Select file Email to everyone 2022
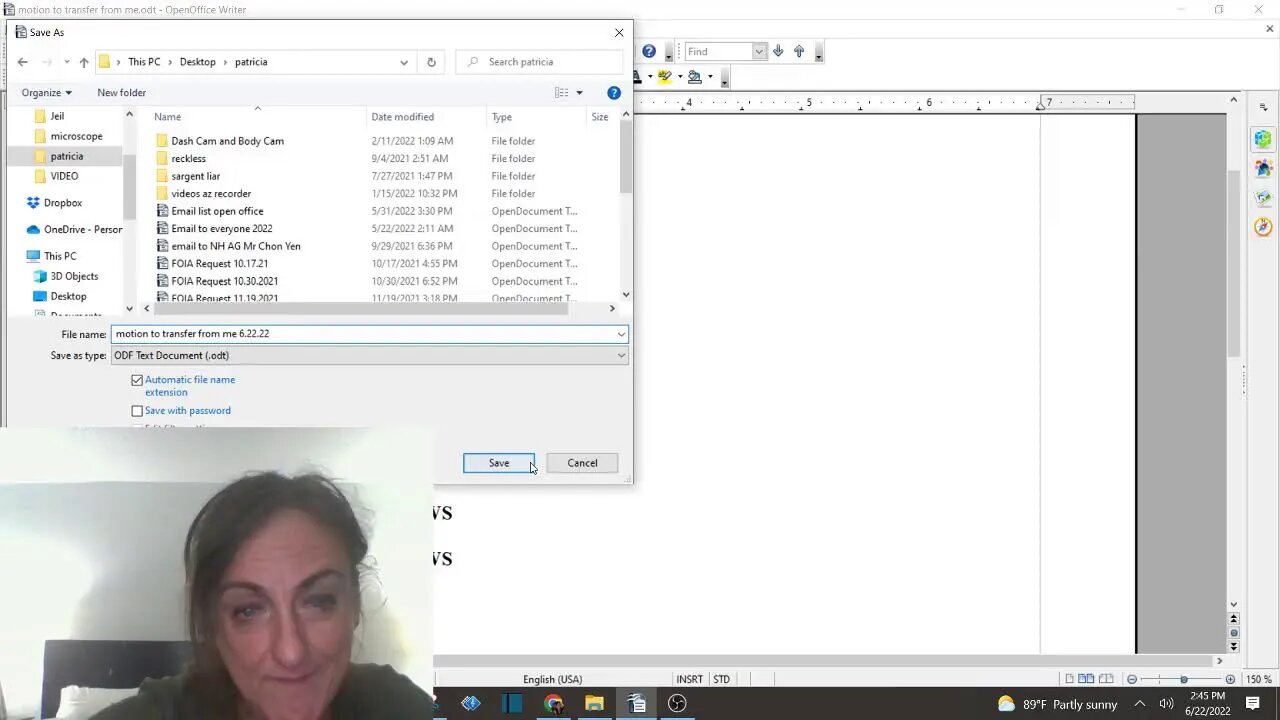 [x=221, y=228]
